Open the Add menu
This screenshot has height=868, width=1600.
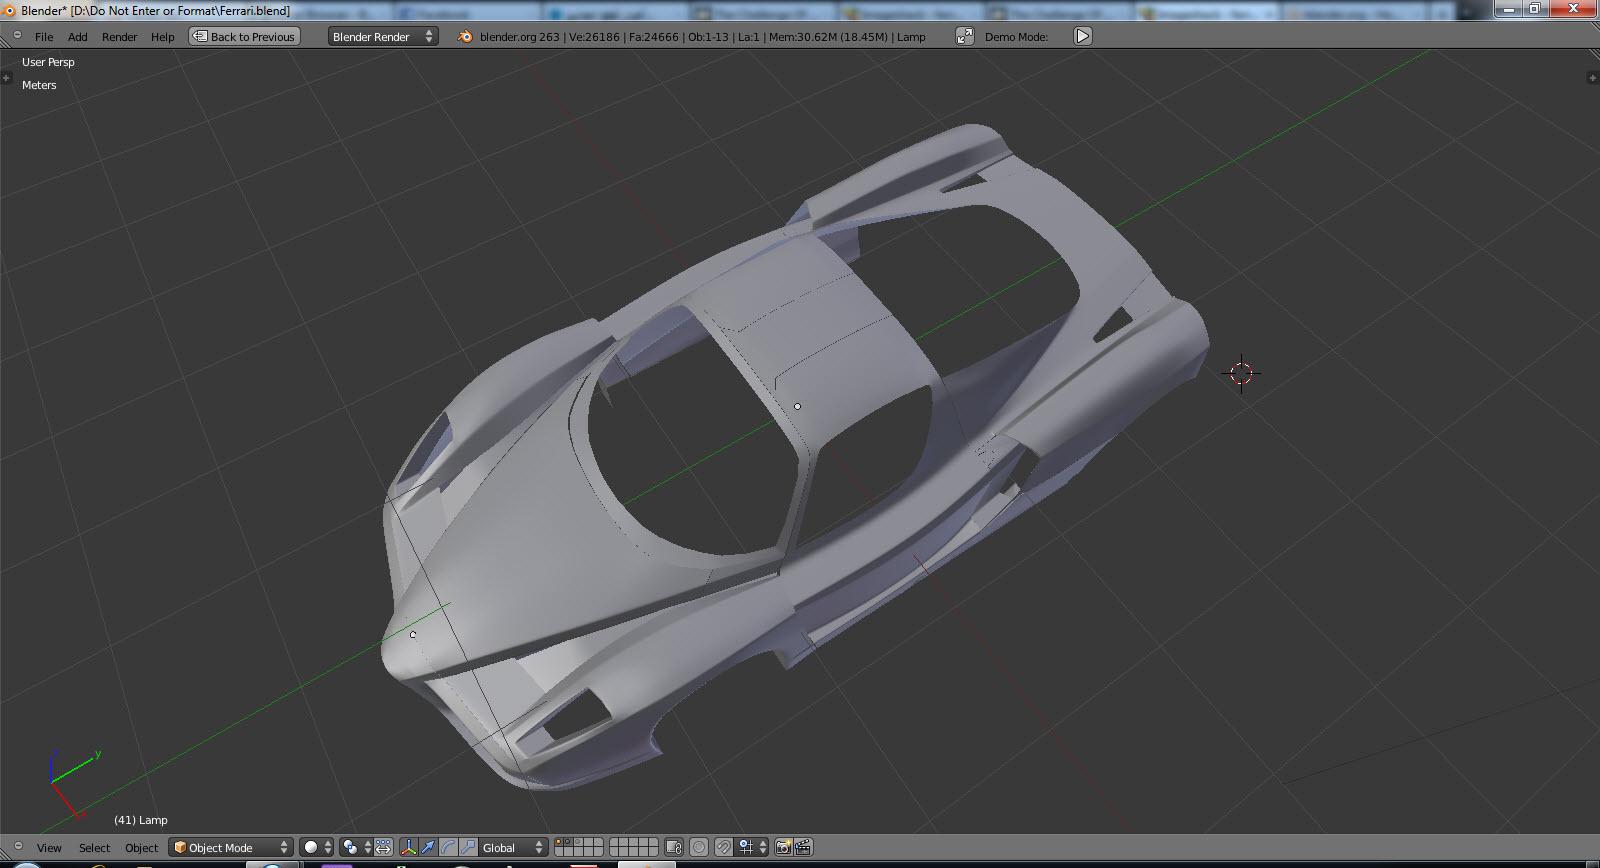[x=77, y=36]
